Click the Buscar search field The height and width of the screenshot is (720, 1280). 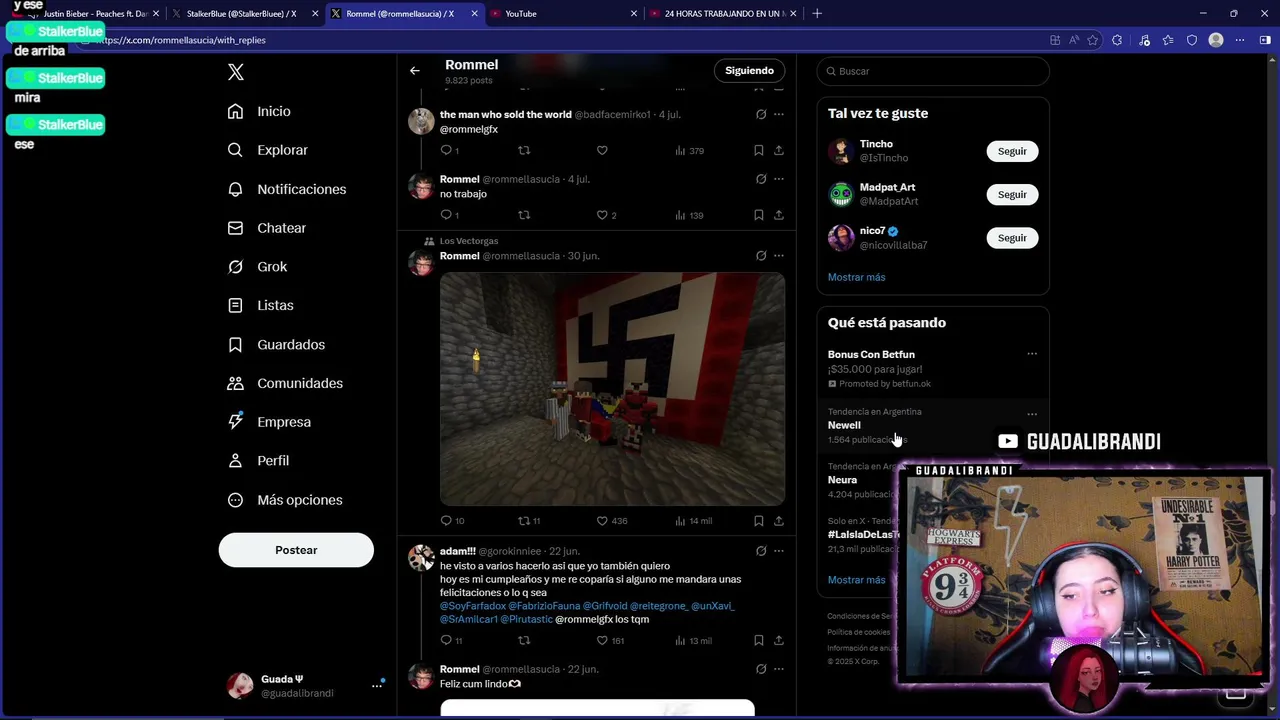coord(933,71)
